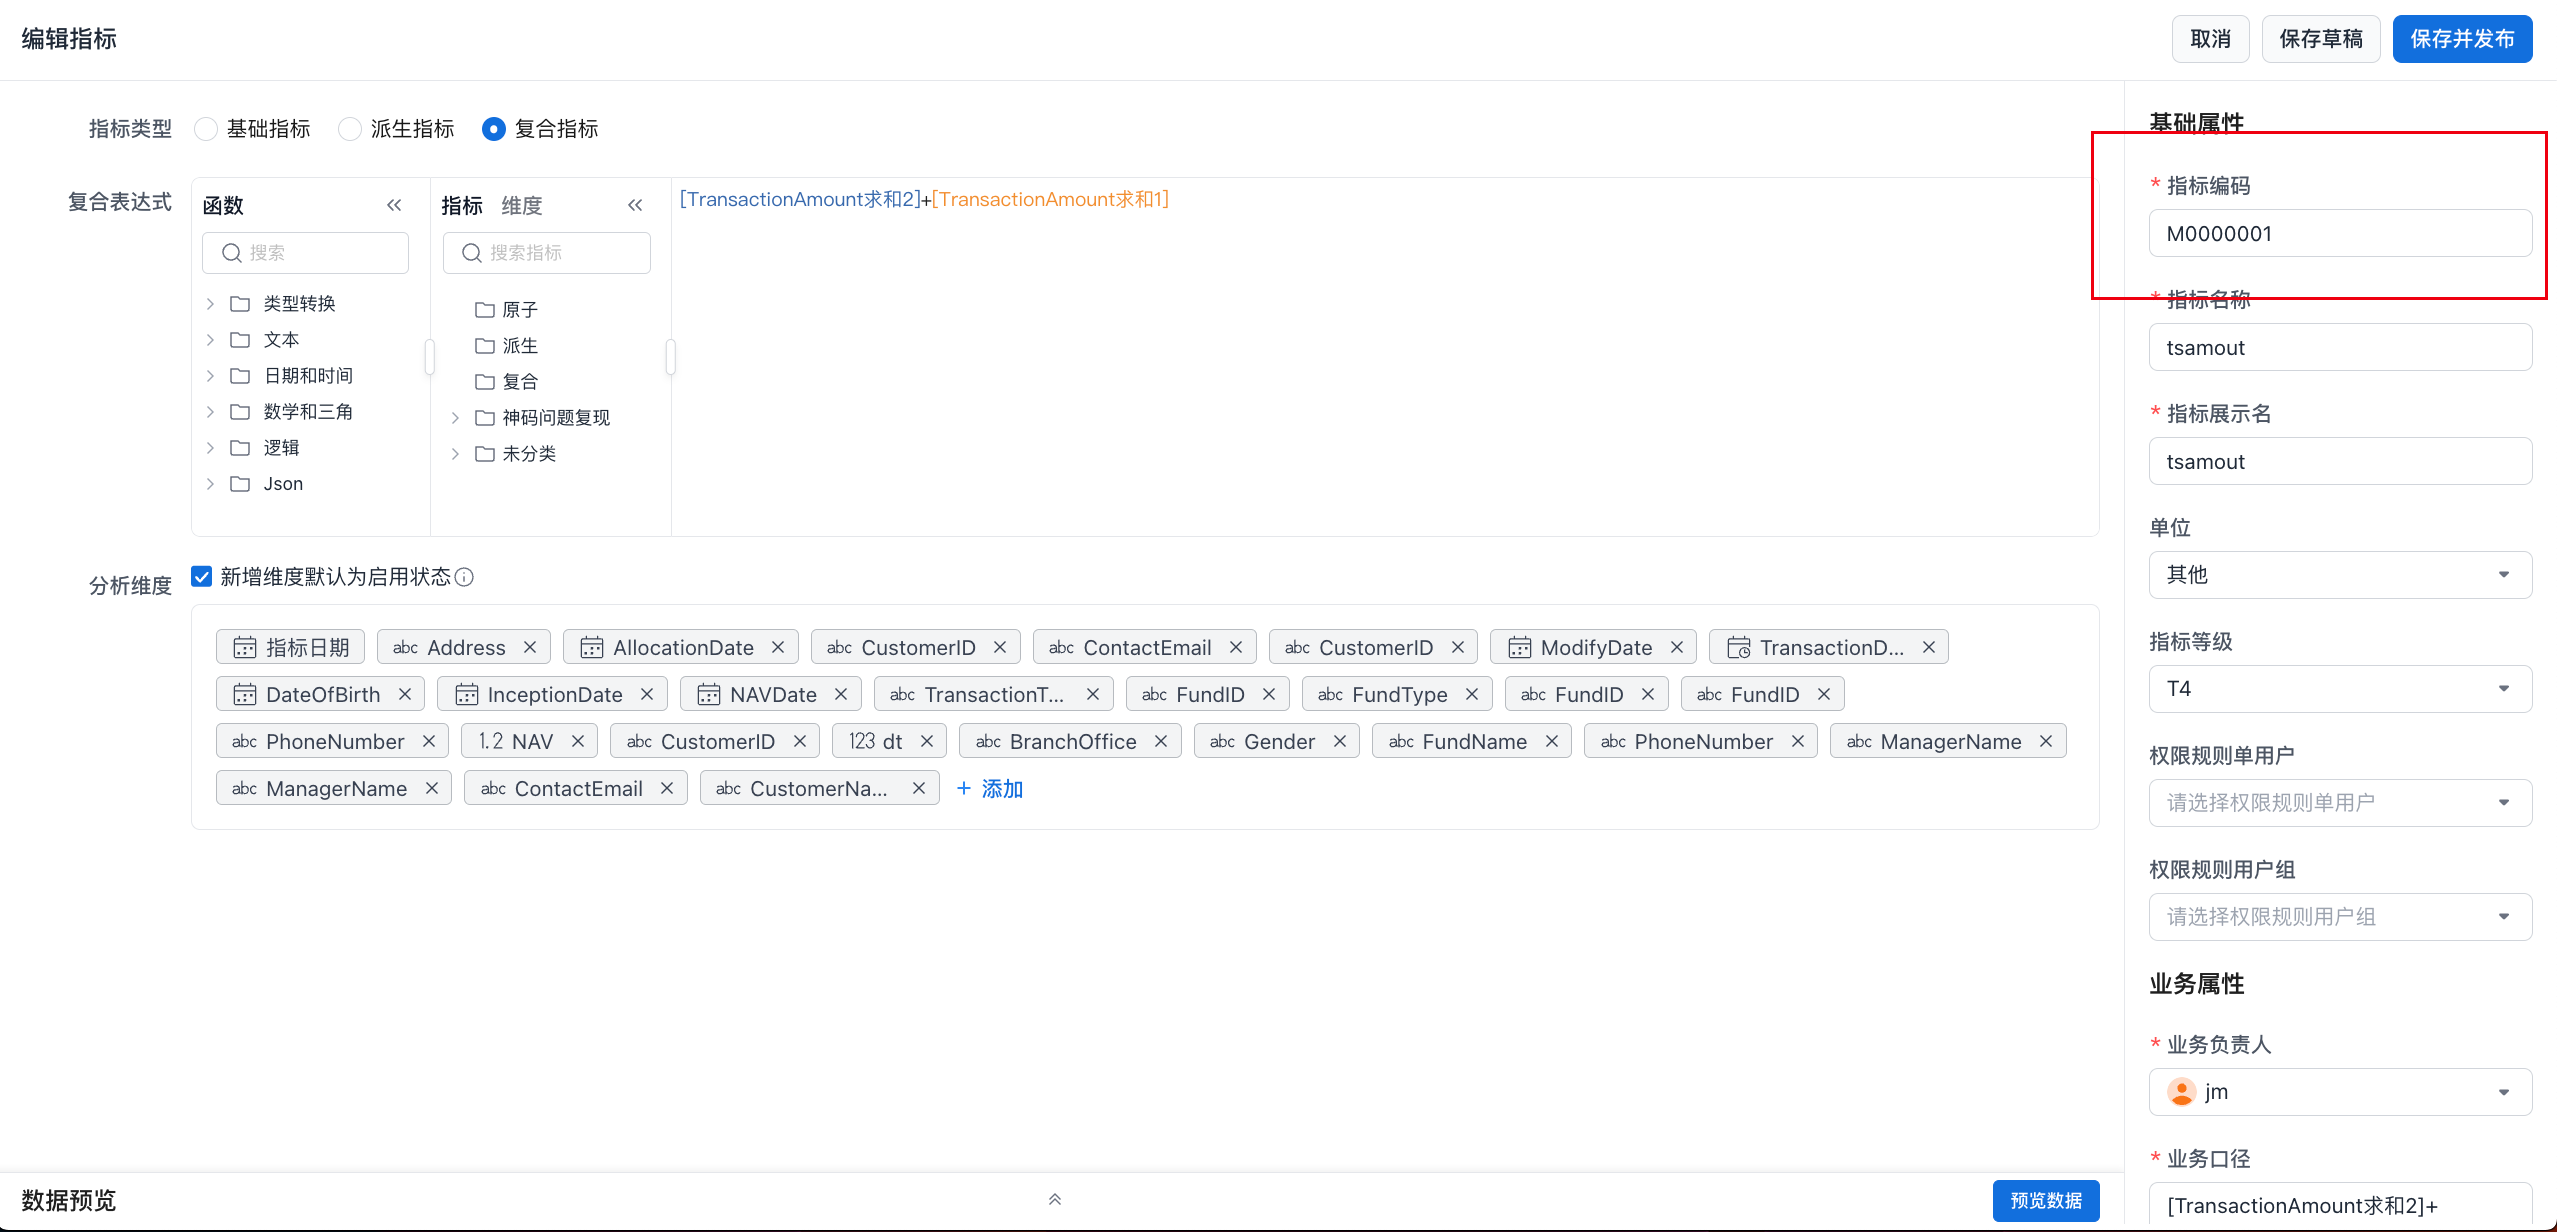2557x1232 pixels.
Task: Select the 基础指标 radio button
Action: point(206,129)
